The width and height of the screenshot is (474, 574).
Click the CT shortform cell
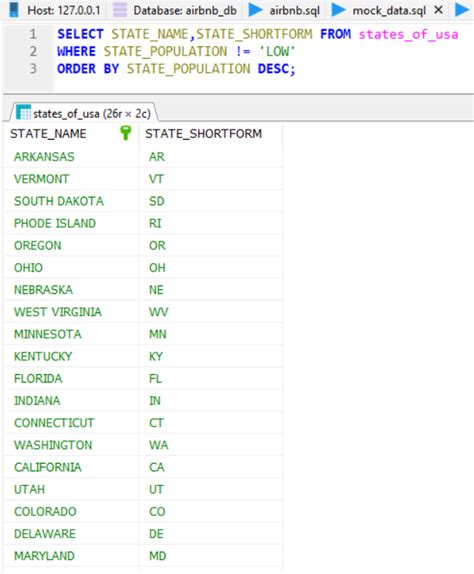[x=211, y=423]
